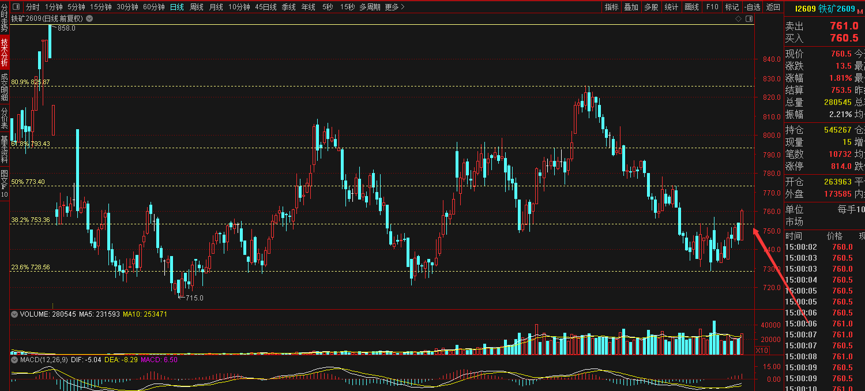This screenshot has width=865, height=391.
Task: Toggle the side panel icon at chart top right
Action: [x=749, y=18]
